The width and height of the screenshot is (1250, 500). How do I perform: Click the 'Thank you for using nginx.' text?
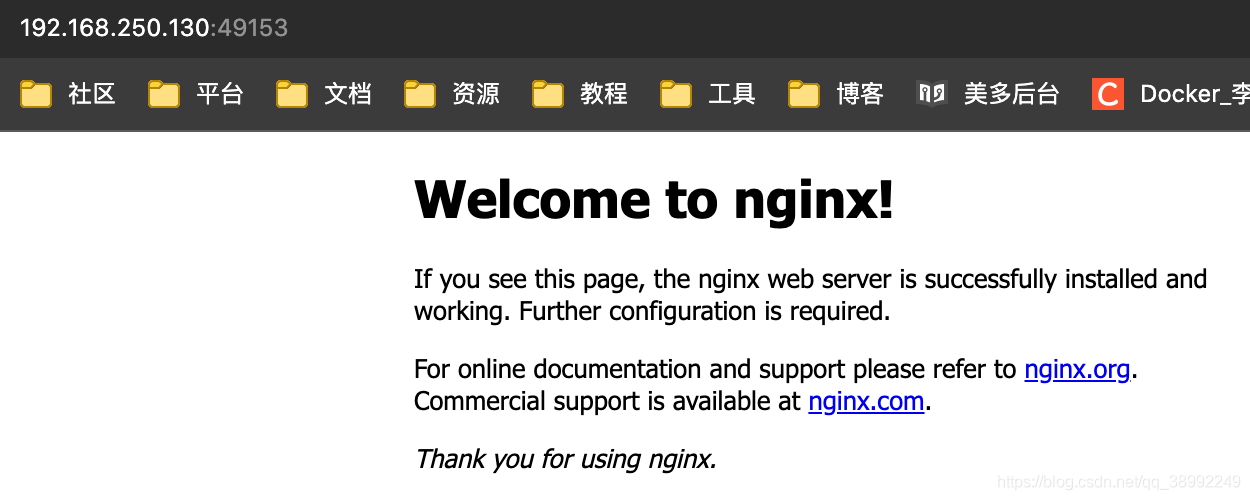565,460
